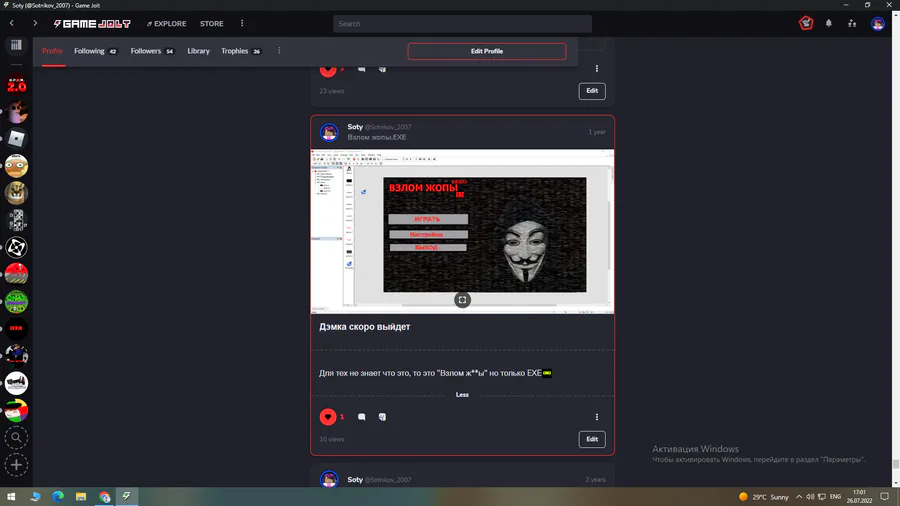Open the user avatar account menu
Screen dimensions: 900x506
click(x=878, y=24)
